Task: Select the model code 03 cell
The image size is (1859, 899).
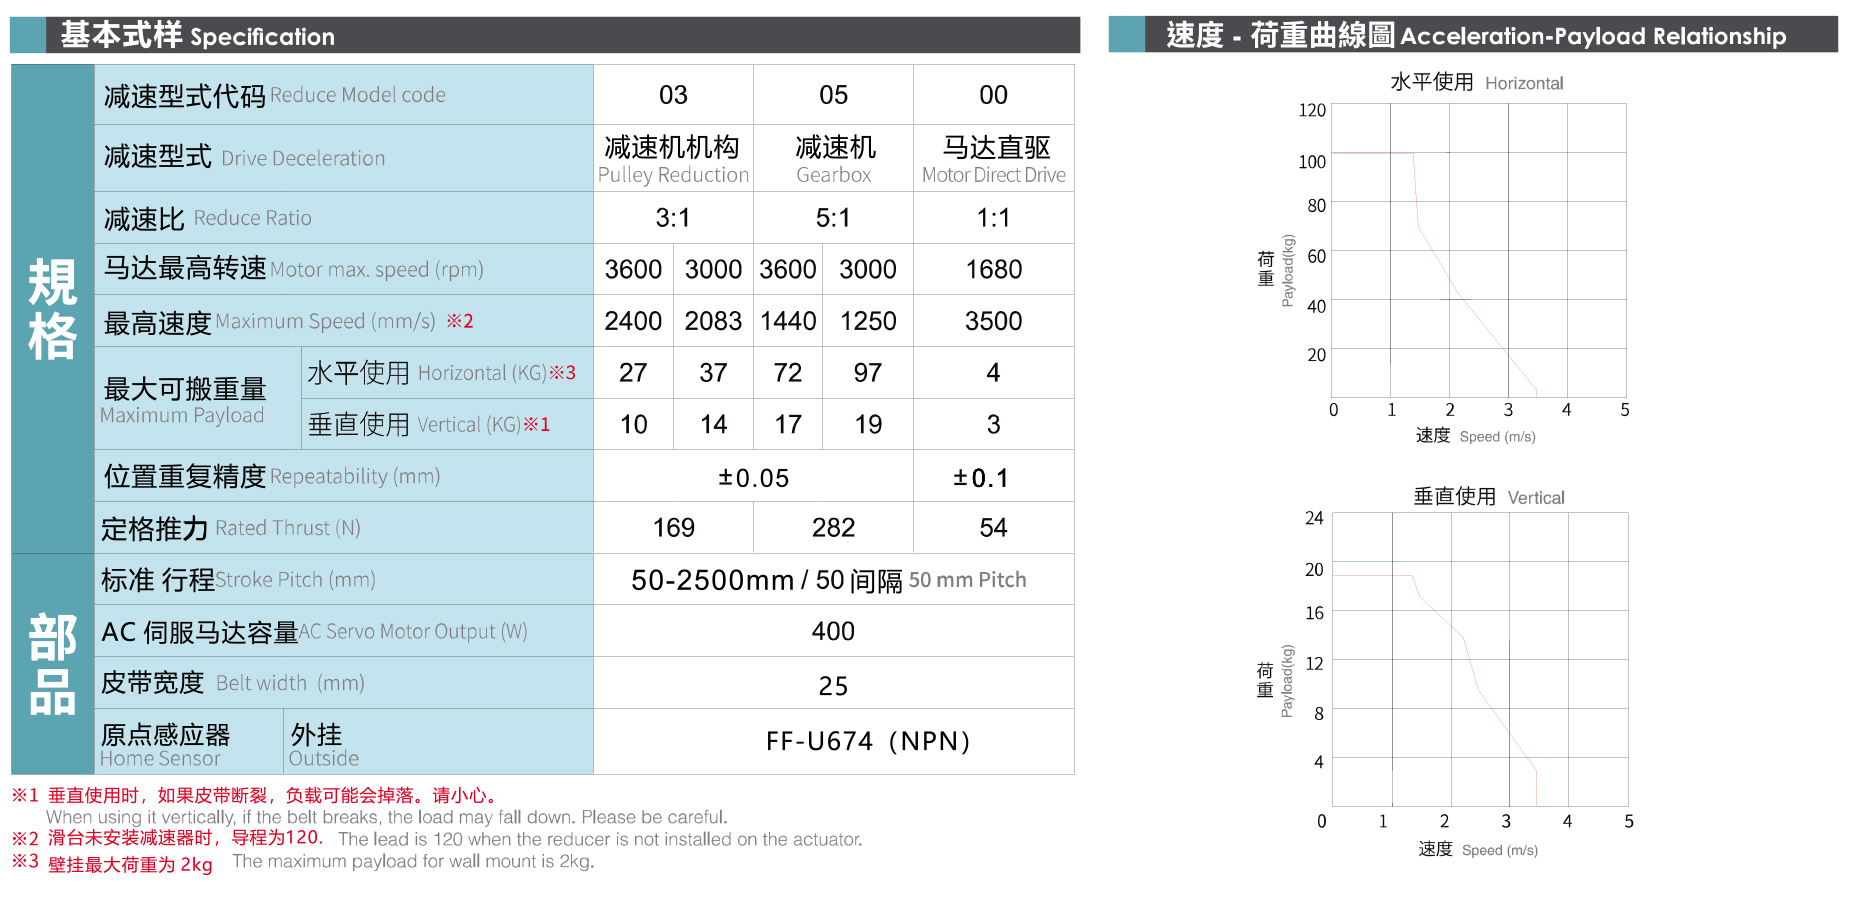Action: coord(673,95)
